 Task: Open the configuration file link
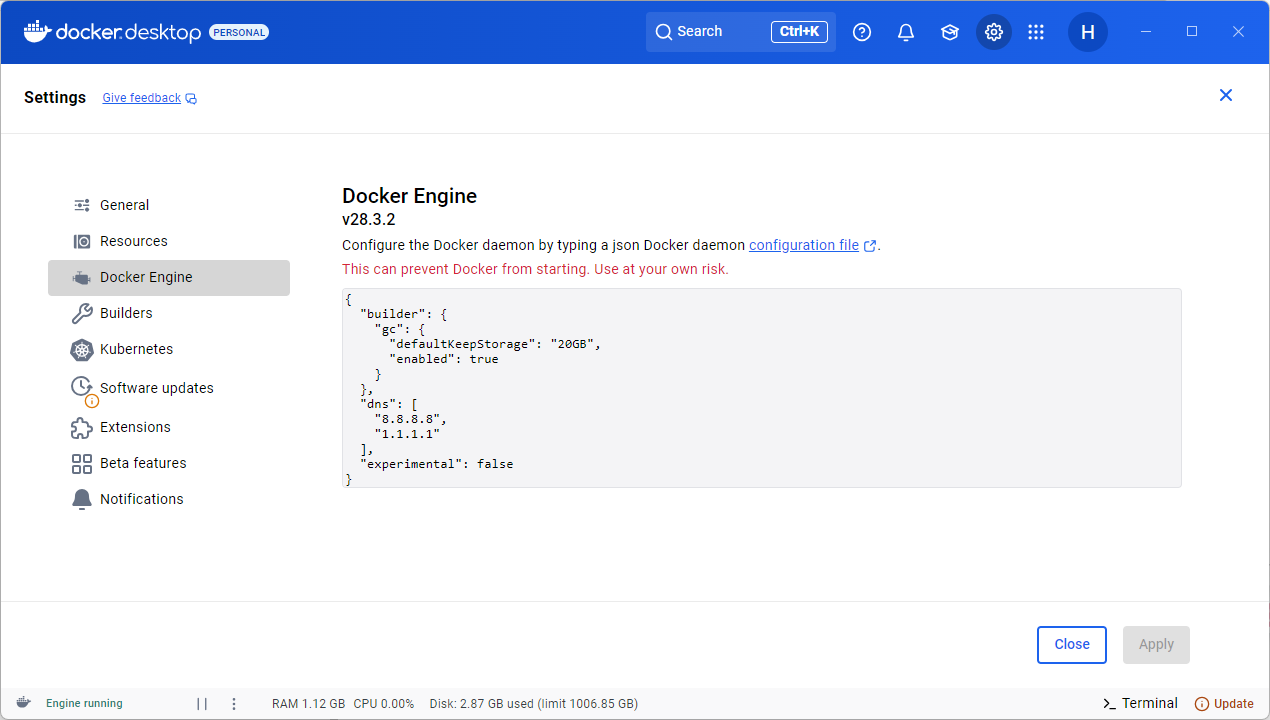point(804,245)
